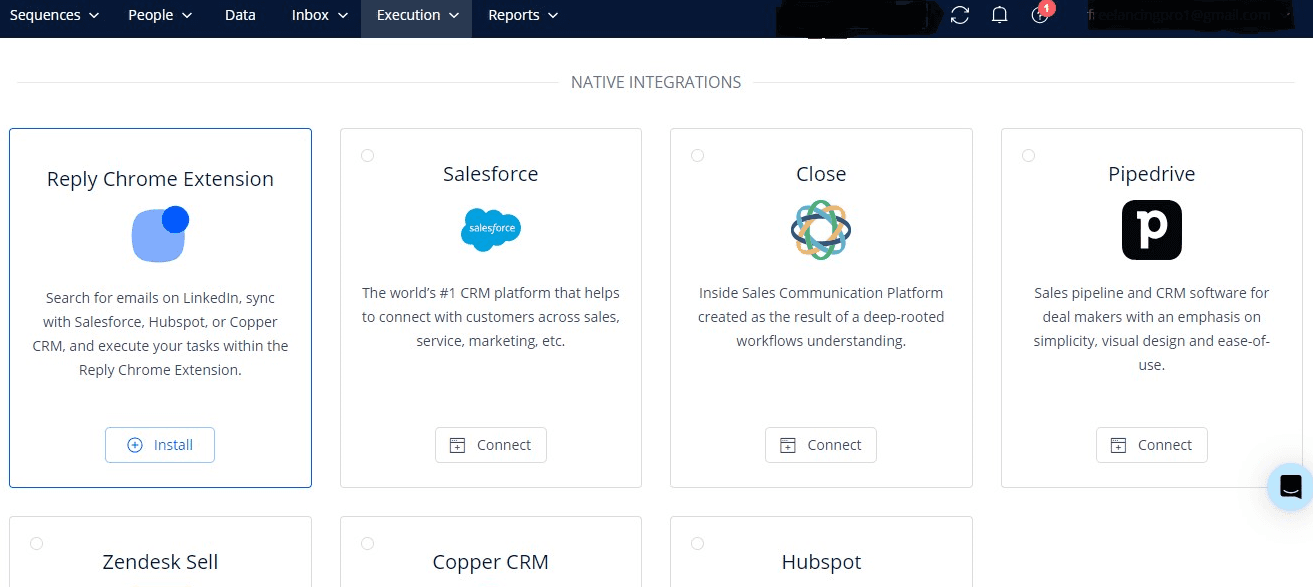Open the sync/refresh icon in top bar
The height and width of the screenshot is (587, 1313).
click(x=960, y=15)
